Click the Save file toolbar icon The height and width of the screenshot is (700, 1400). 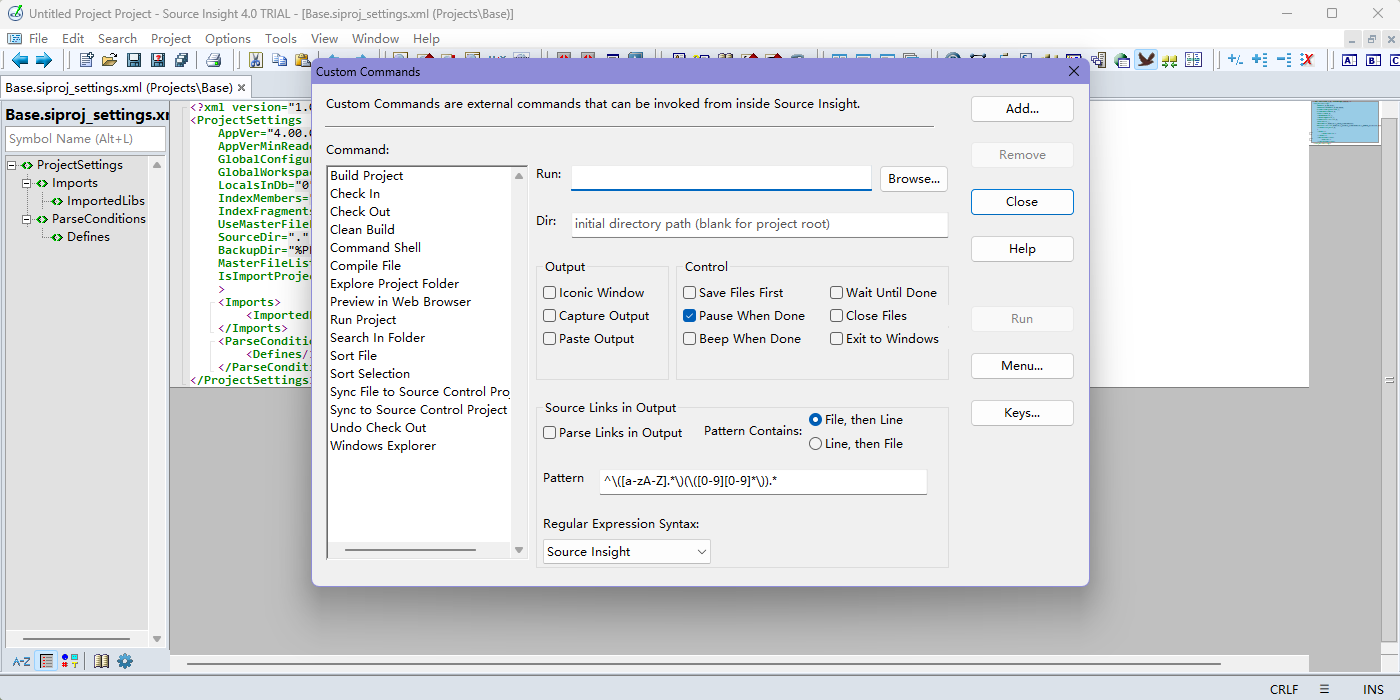[x=134, y=60]
